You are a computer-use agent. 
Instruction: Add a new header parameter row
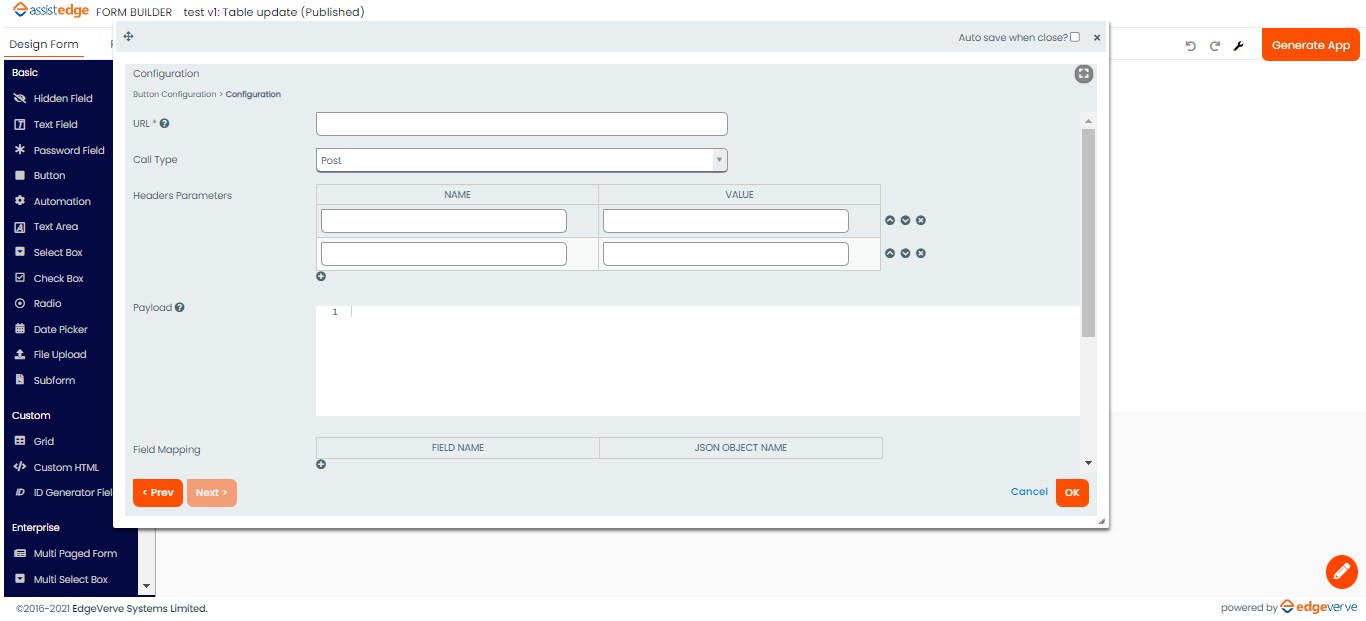[321, 277]
